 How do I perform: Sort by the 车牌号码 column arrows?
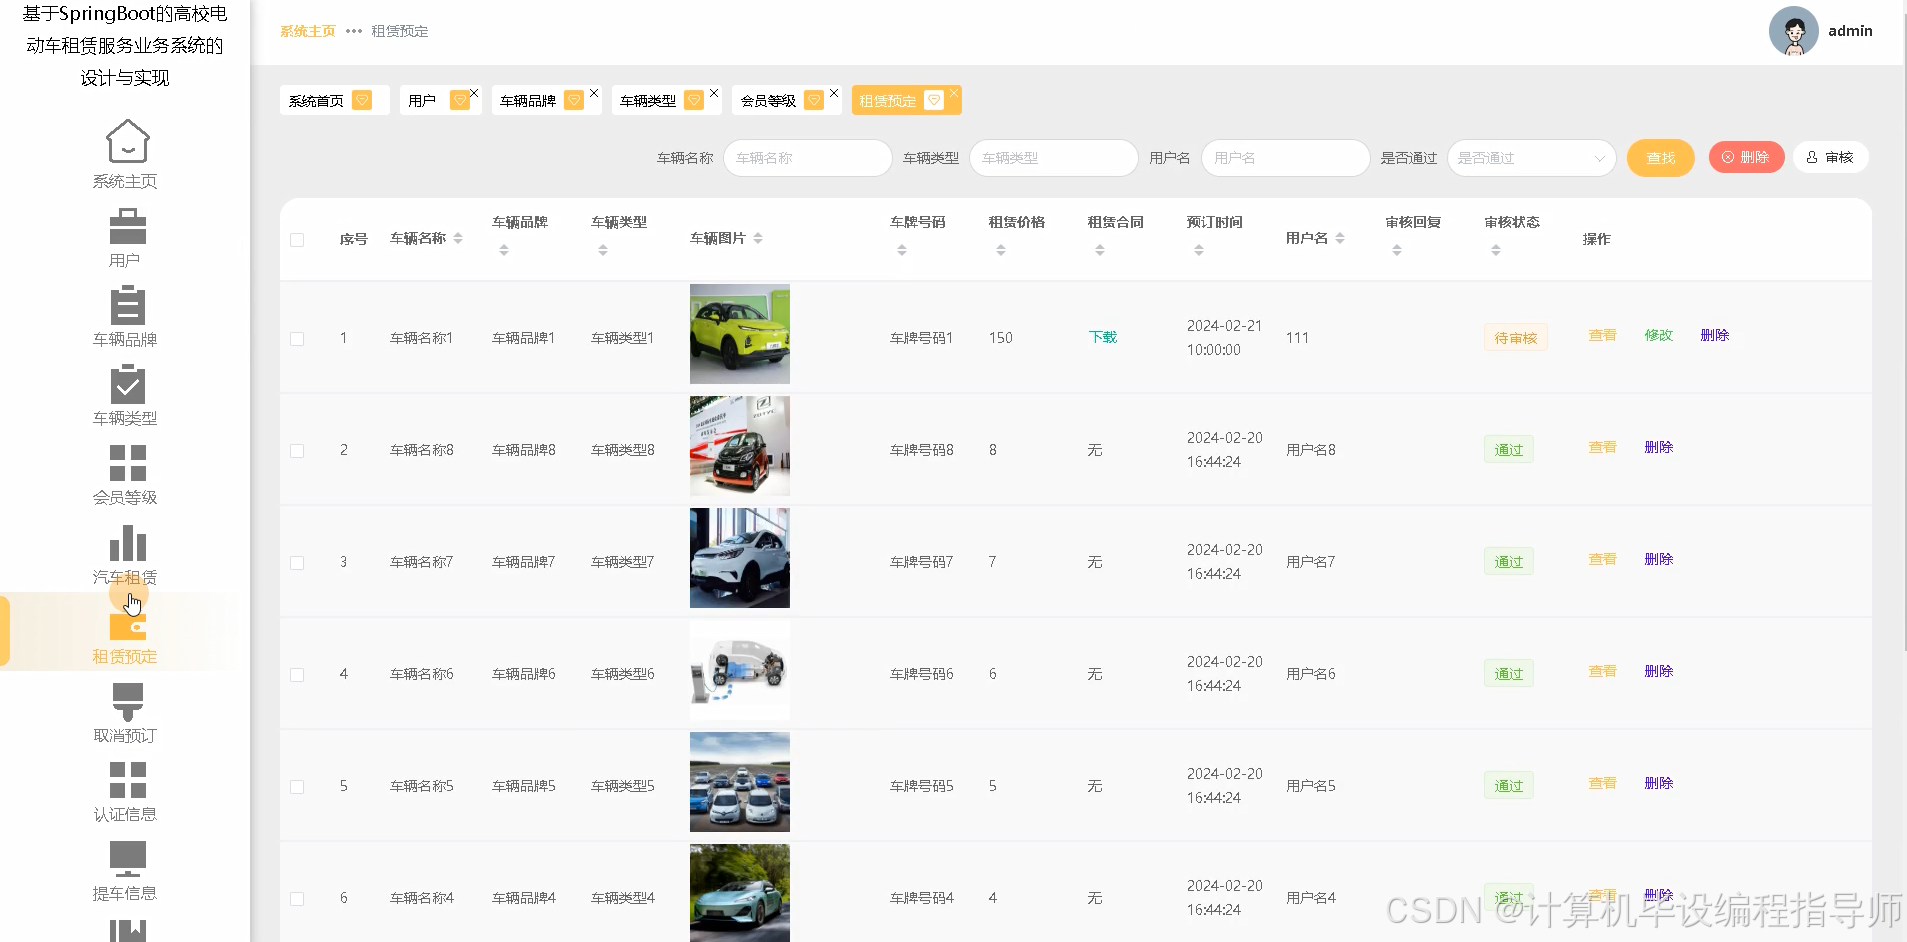pos(902,250)
